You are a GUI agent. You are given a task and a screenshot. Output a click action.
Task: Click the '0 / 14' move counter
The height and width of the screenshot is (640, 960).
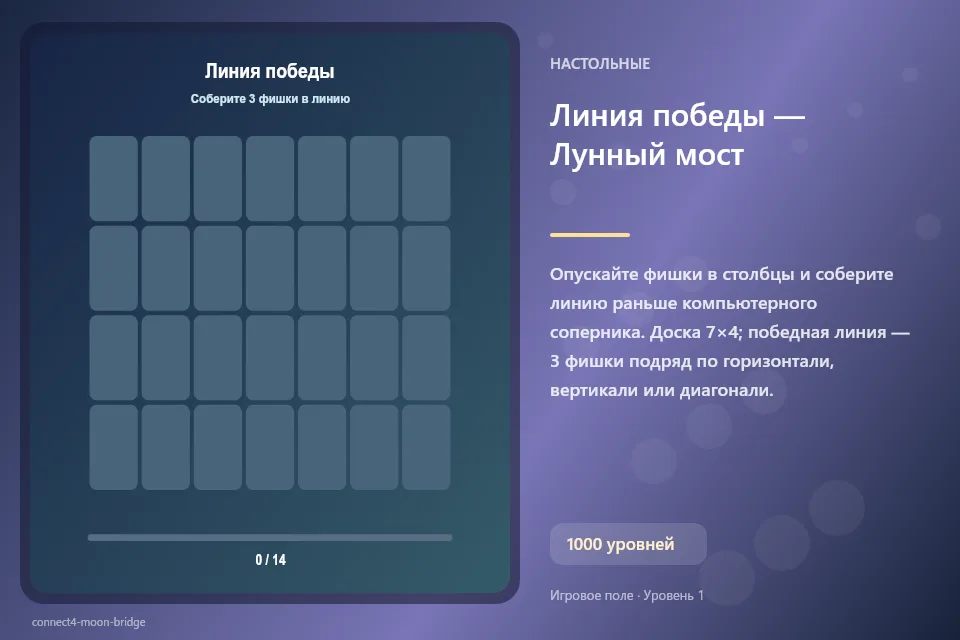(271, 560)
